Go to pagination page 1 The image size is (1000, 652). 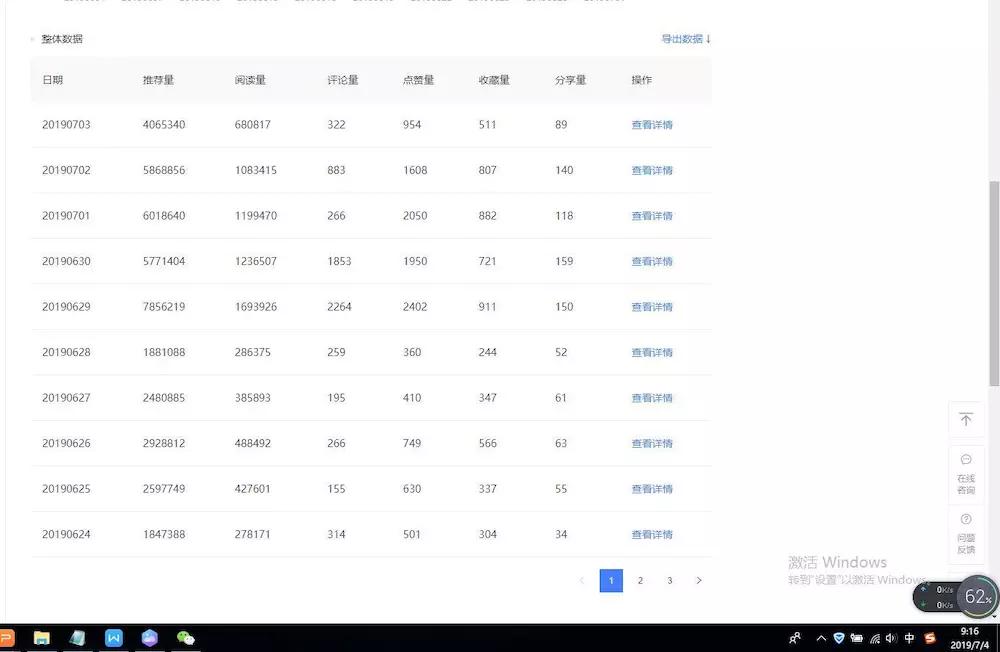pos(611,581)
